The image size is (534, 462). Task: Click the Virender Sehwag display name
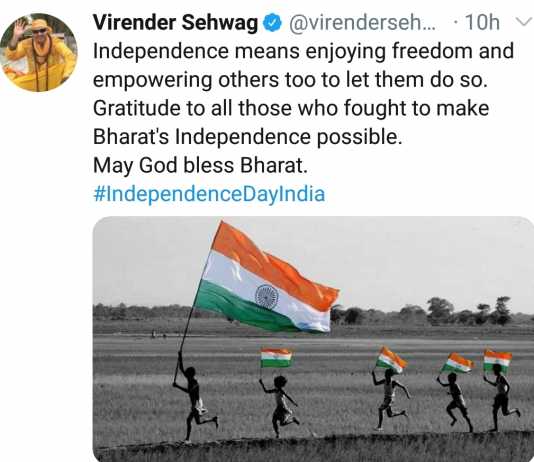[x=175, y=23]
